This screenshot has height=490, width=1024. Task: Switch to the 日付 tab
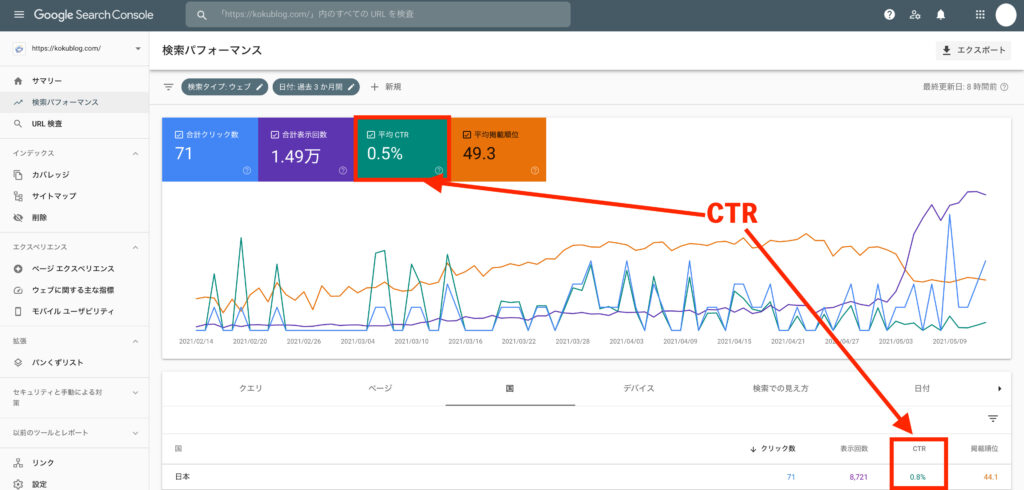[x=921, y=388]
